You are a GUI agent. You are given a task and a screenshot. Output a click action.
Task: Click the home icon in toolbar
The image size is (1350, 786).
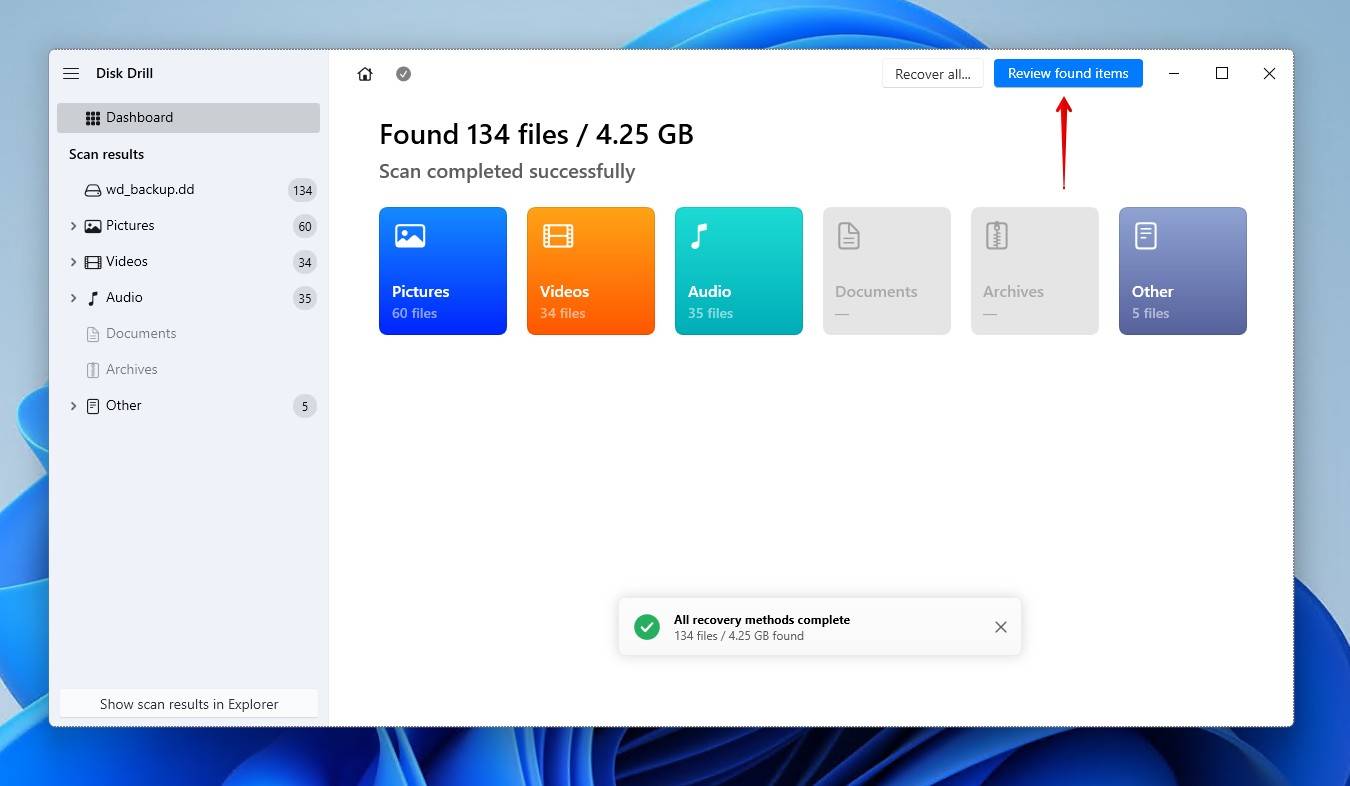coord(365,74)
